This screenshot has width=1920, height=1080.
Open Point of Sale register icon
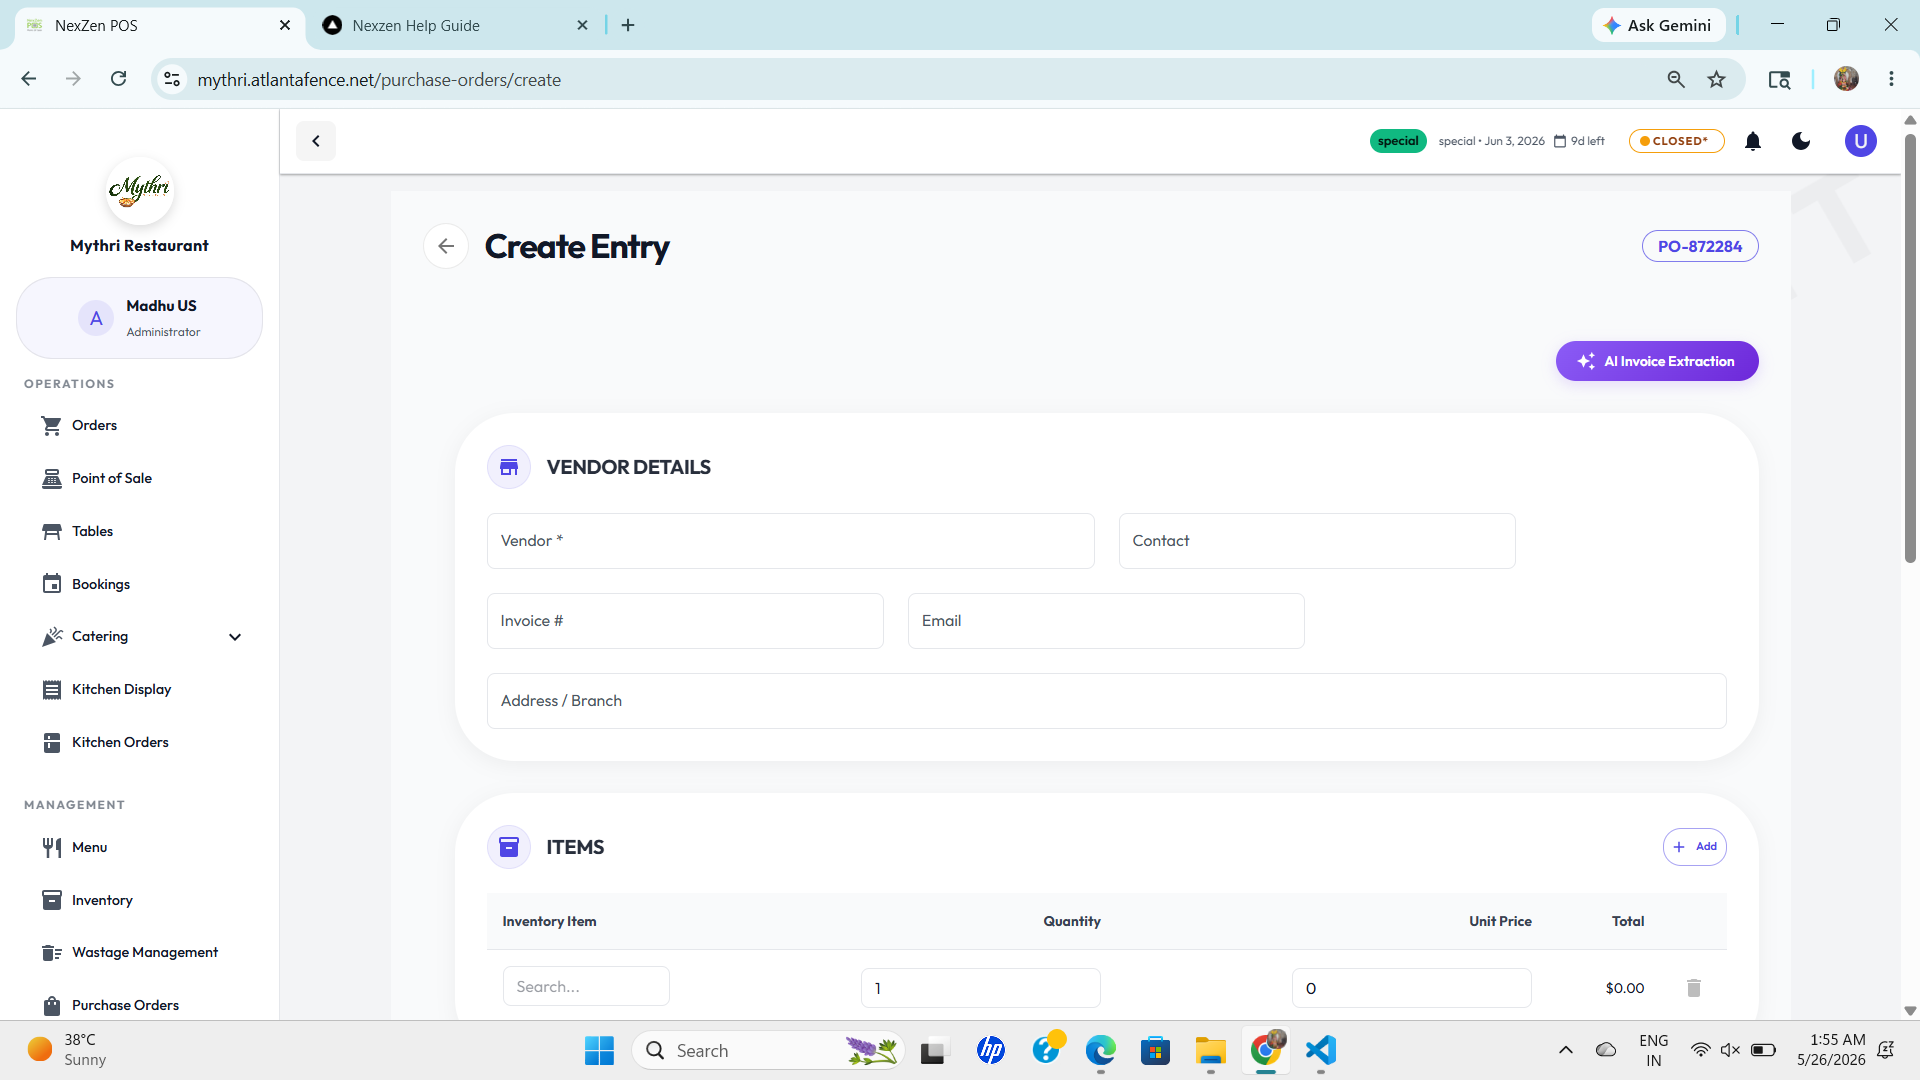pyautogui.click(x=52, y=479)
